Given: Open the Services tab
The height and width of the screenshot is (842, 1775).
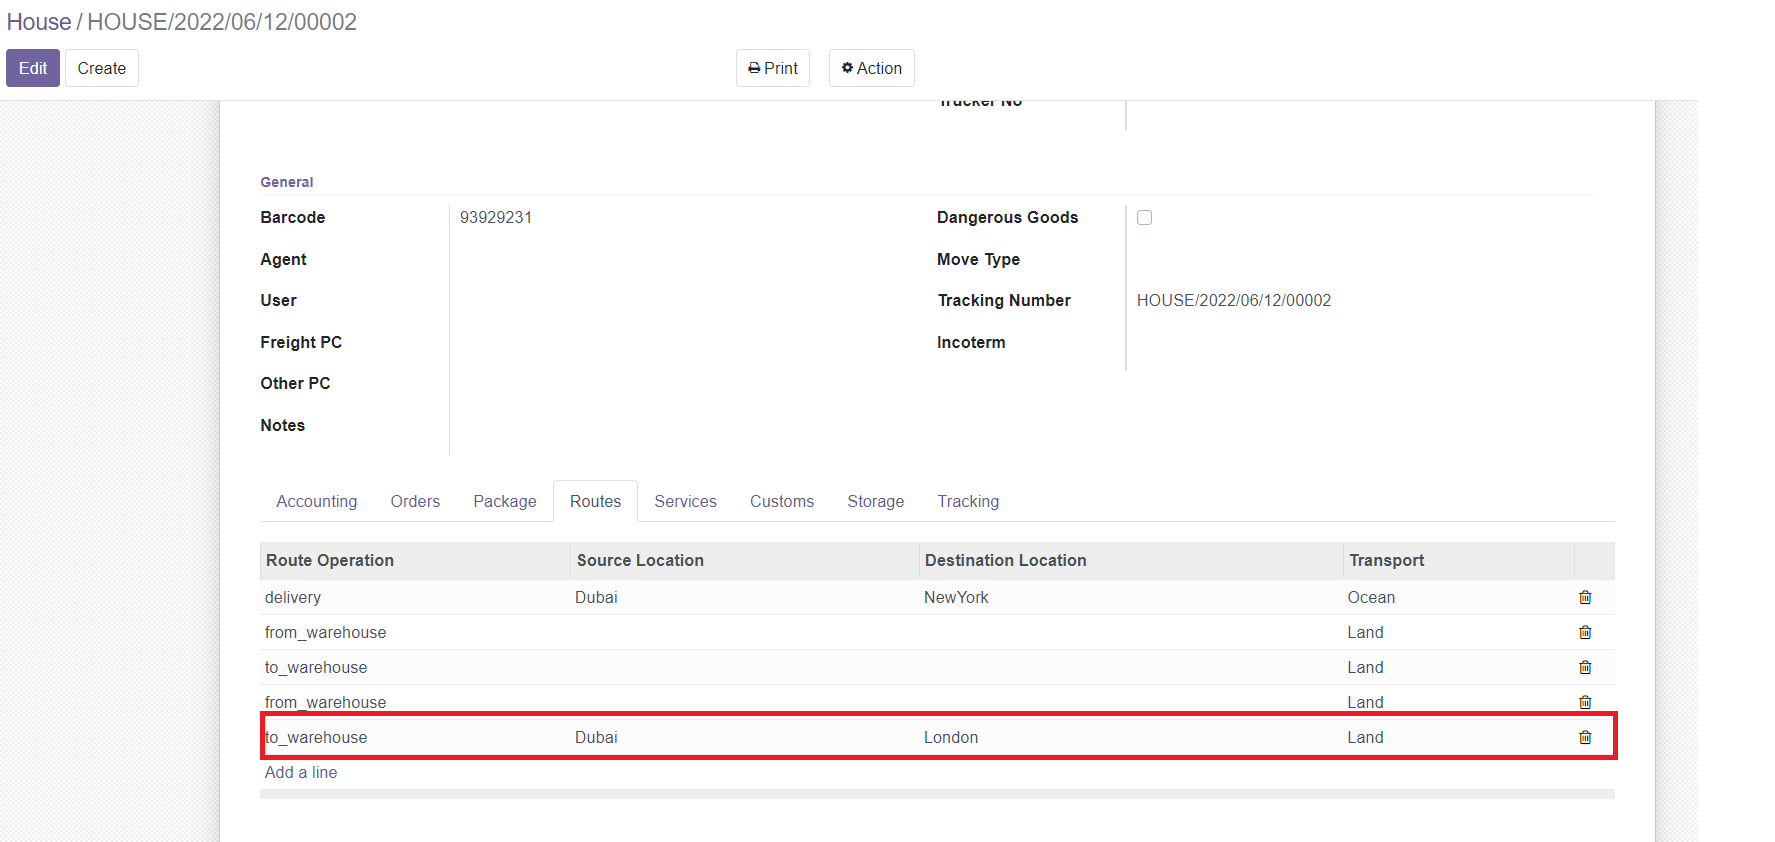Looking at the screenshot, I should [x=685, y=501].
